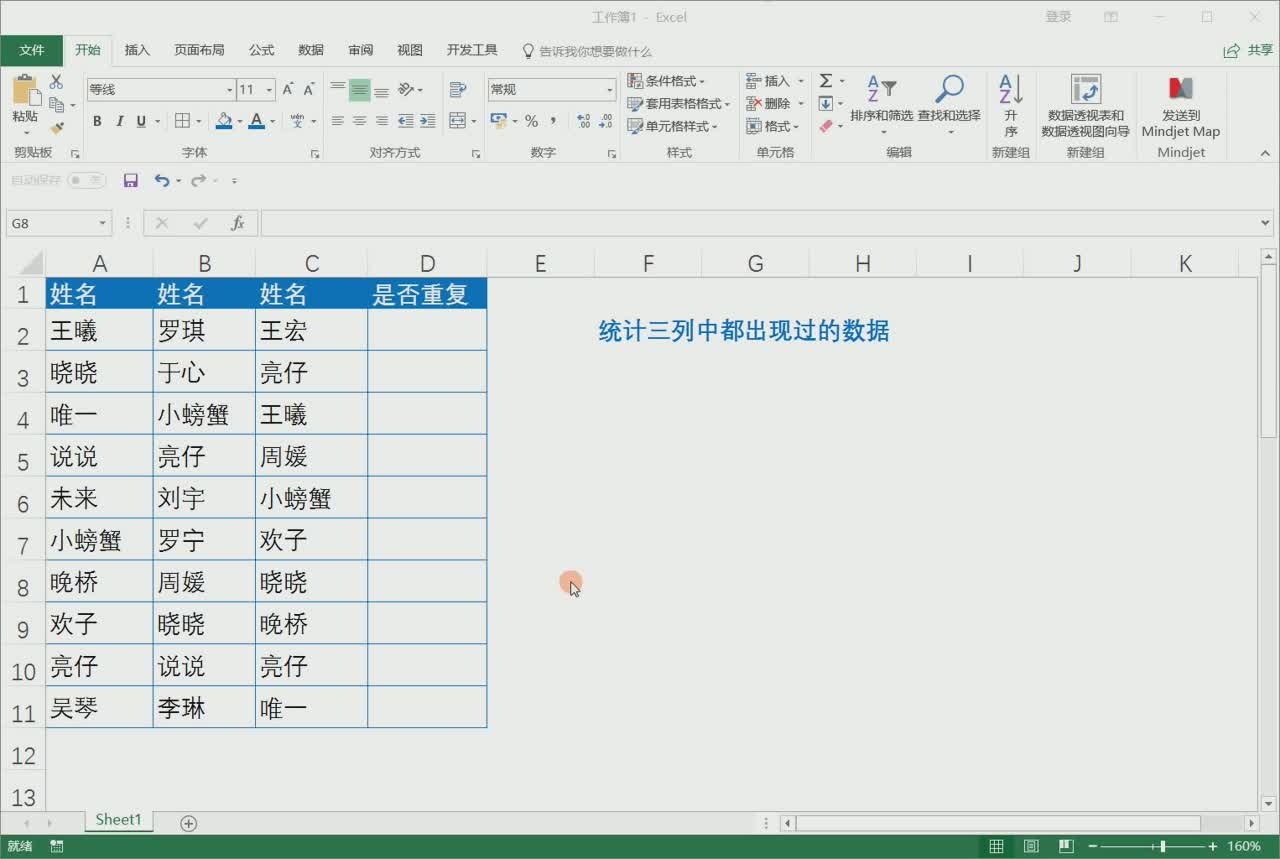
Task: Click the Cut scissors icon
Action: (x=56, y=82)
